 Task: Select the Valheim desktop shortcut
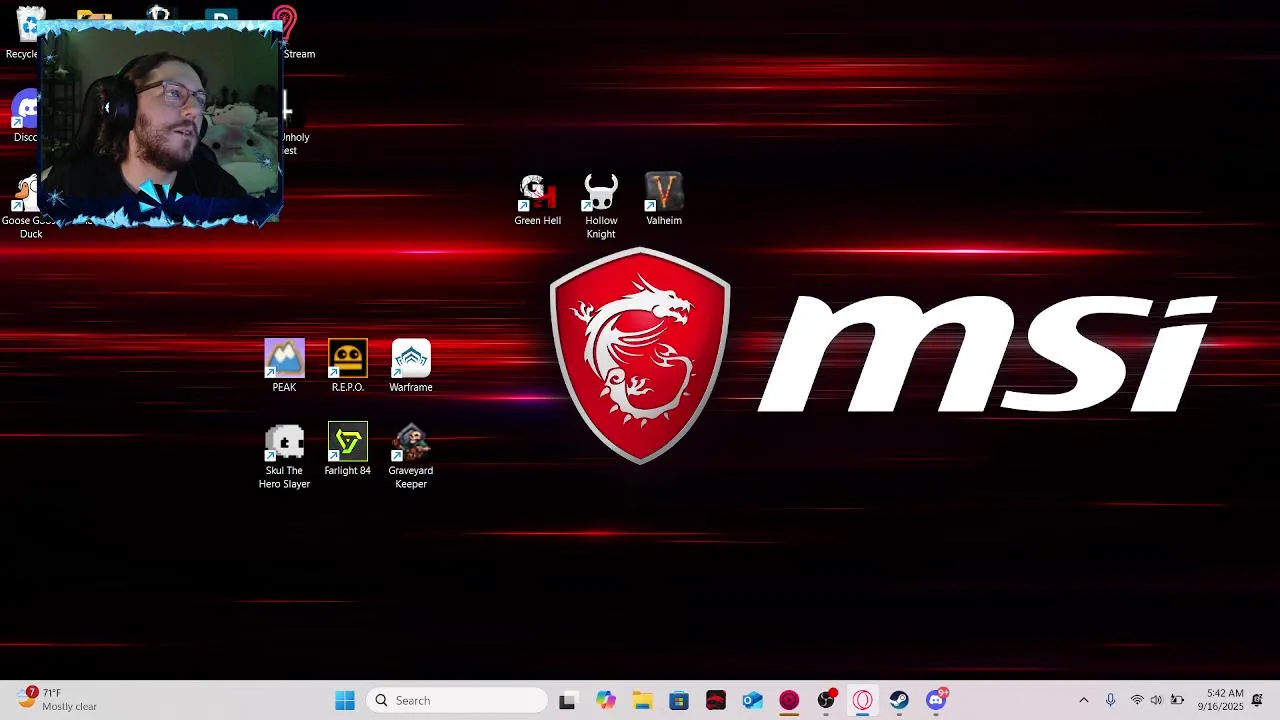(664, 200)
